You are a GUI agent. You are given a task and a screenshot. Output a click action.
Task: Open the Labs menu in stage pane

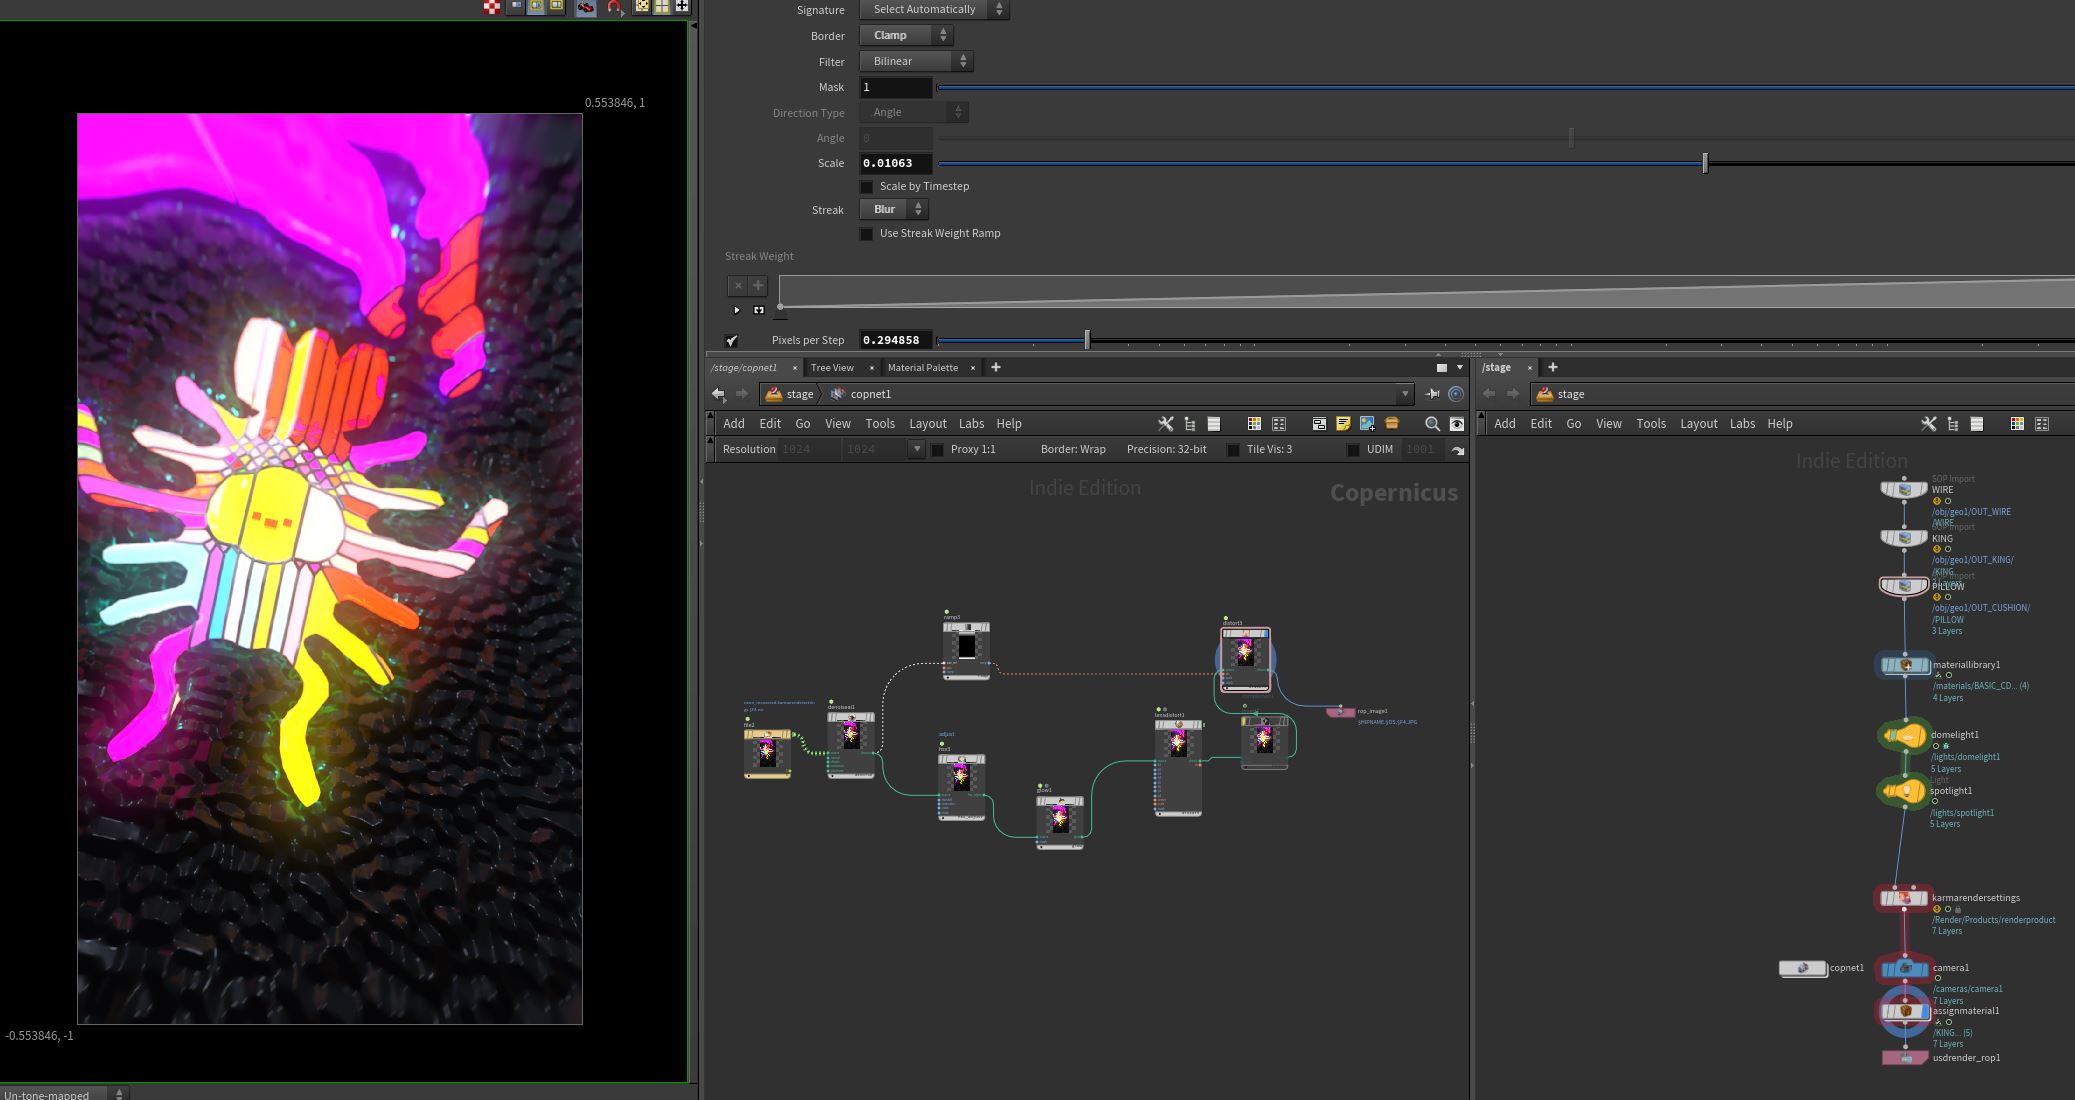pyautogui.click(x=1742, y=424)
